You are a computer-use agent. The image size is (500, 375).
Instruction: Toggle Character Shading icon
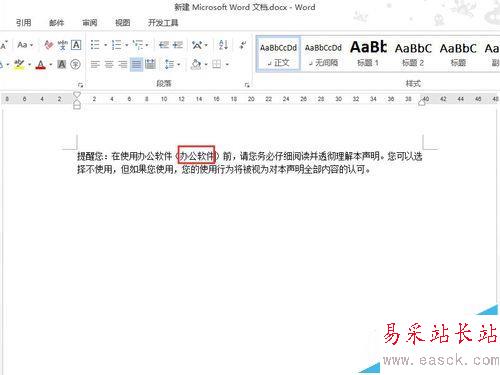point(62,64)
